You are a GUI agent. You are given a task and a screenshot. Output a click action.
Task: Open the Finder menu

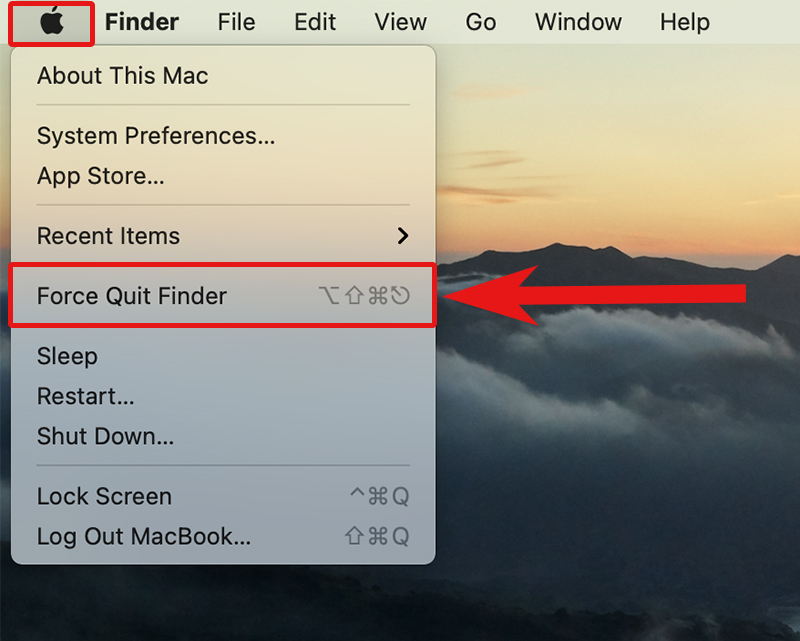point(142,22)
